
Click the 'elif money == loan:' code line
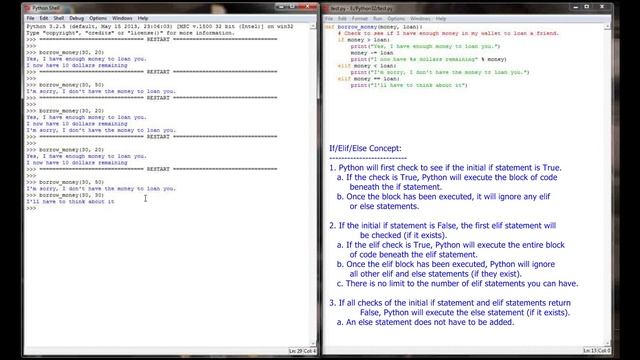[368, 79]
